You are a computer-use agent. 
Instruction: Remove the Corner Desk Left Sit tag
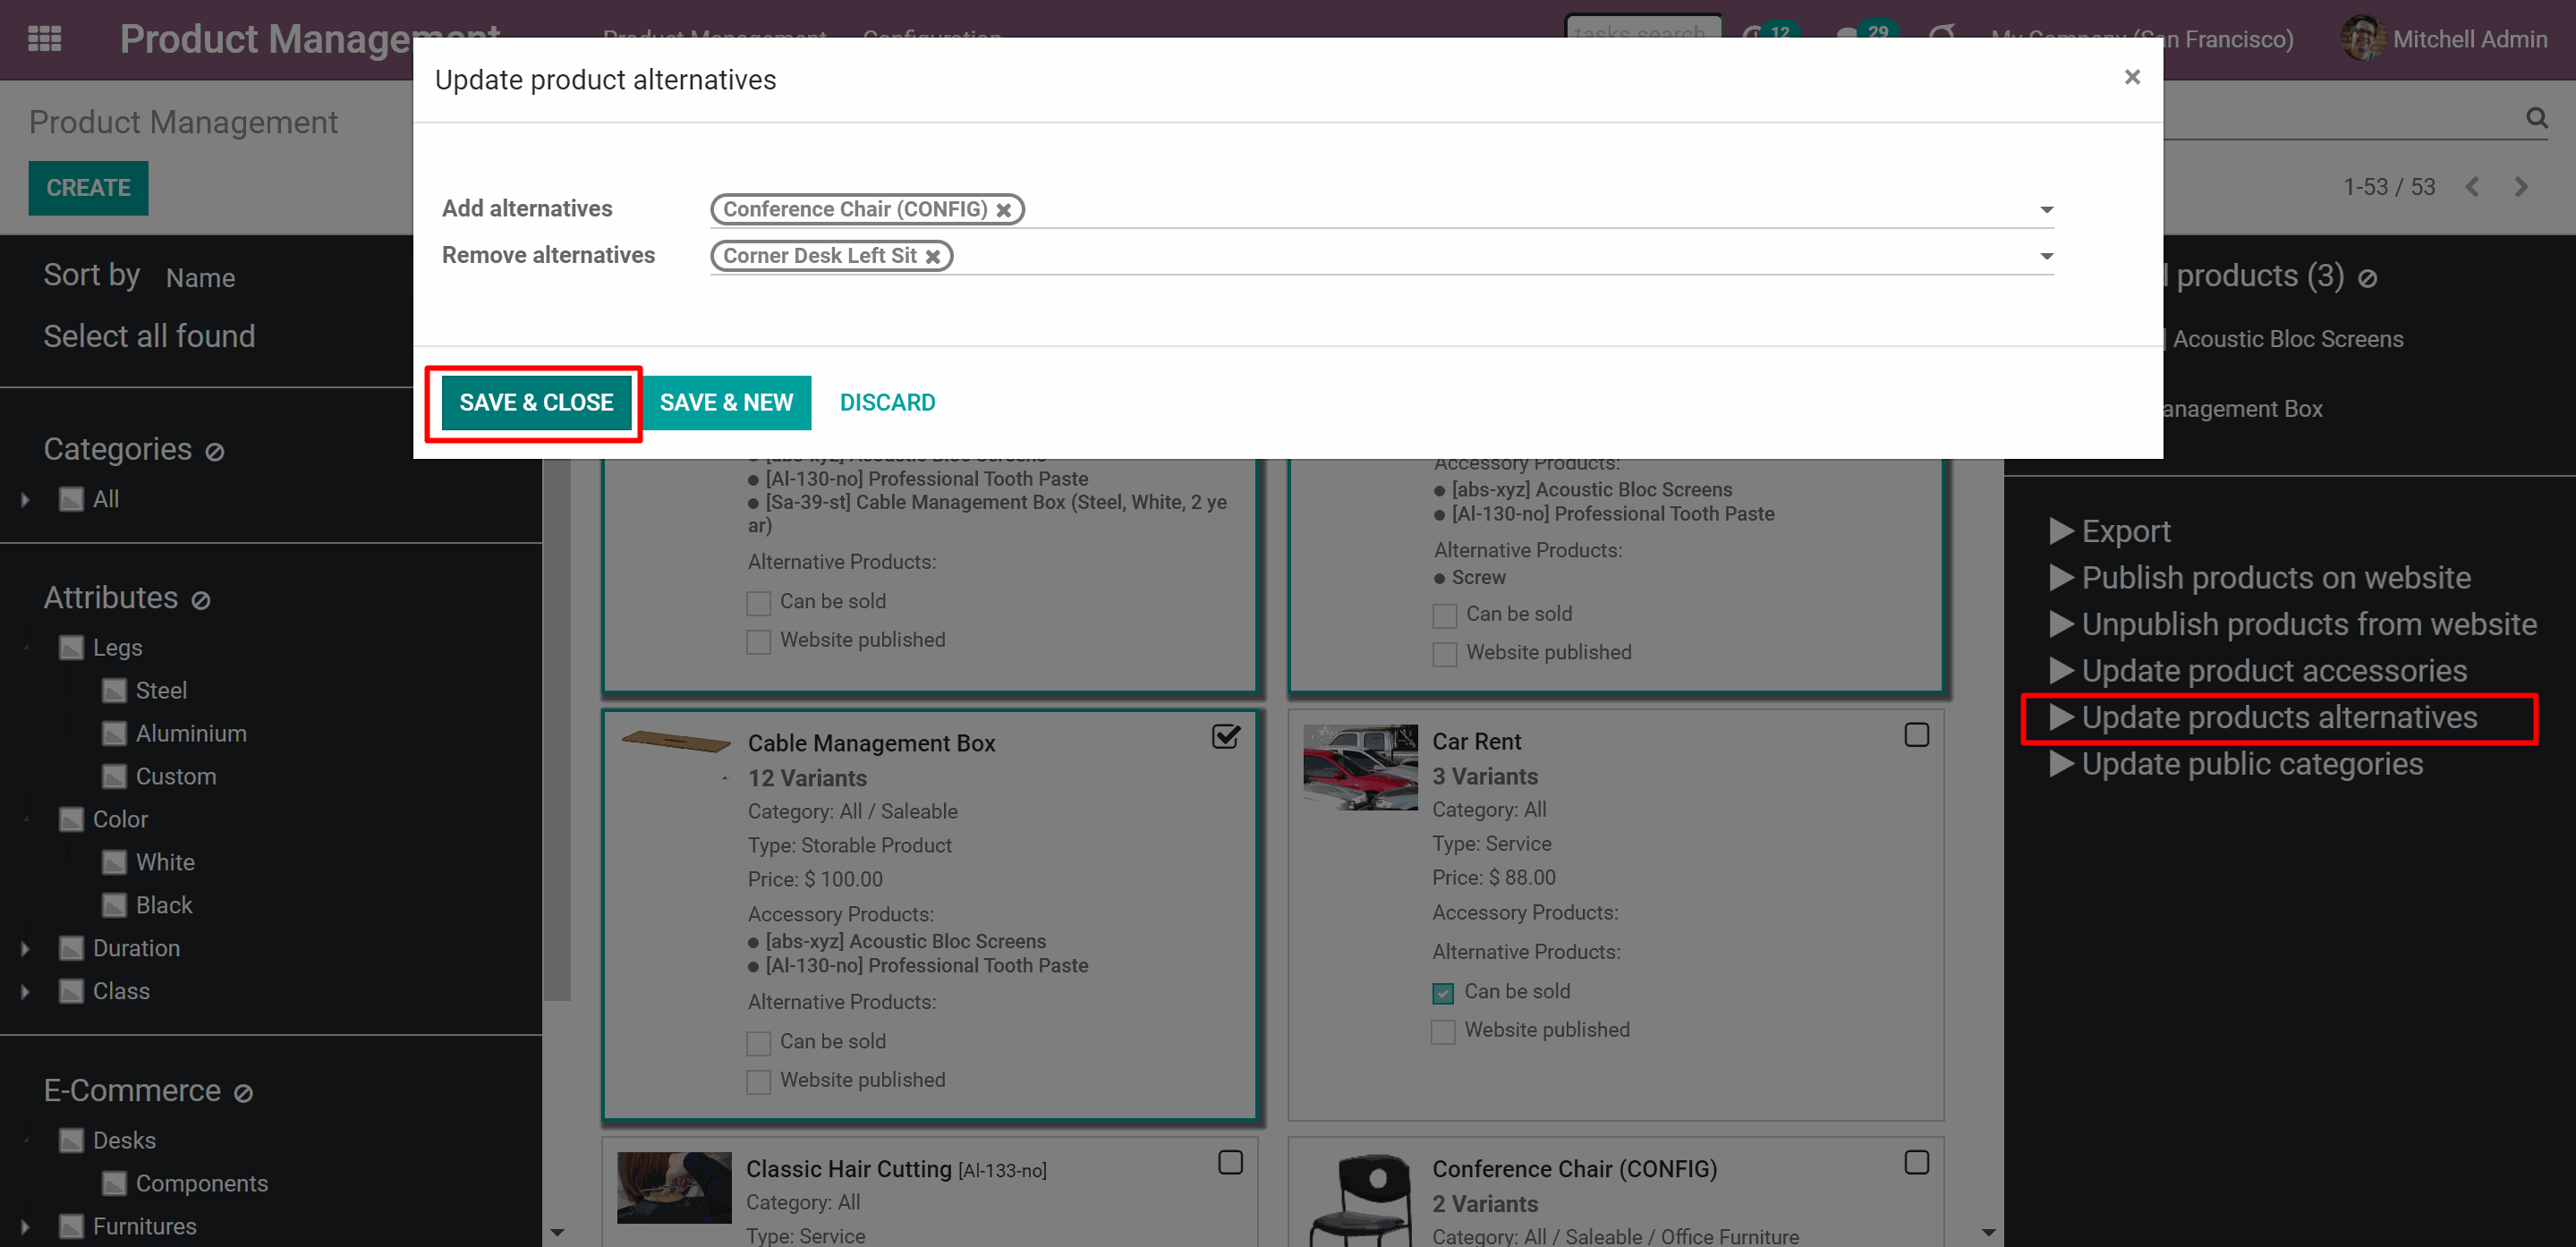point(932,257)
